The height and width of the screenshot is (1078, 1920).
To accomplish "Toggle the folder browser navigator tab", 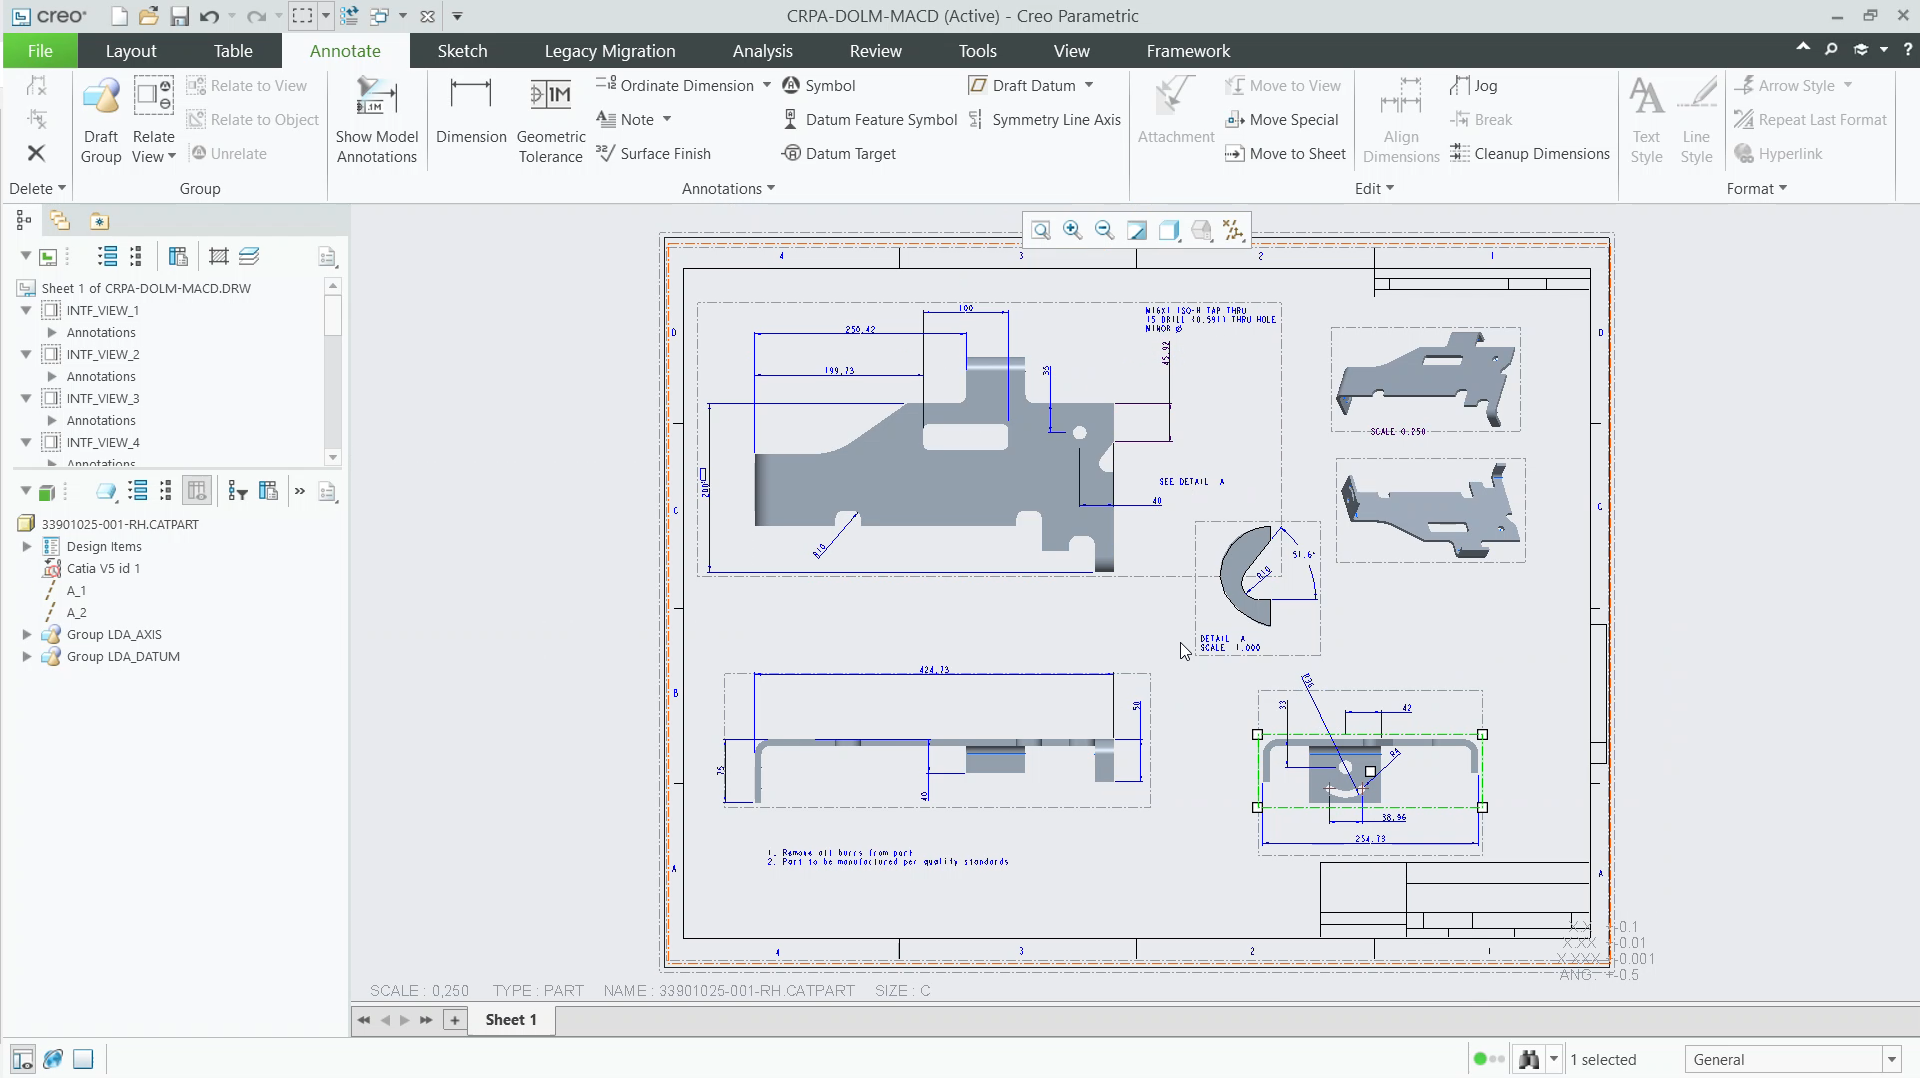I will pyautogui.click(x=60, y=221).
